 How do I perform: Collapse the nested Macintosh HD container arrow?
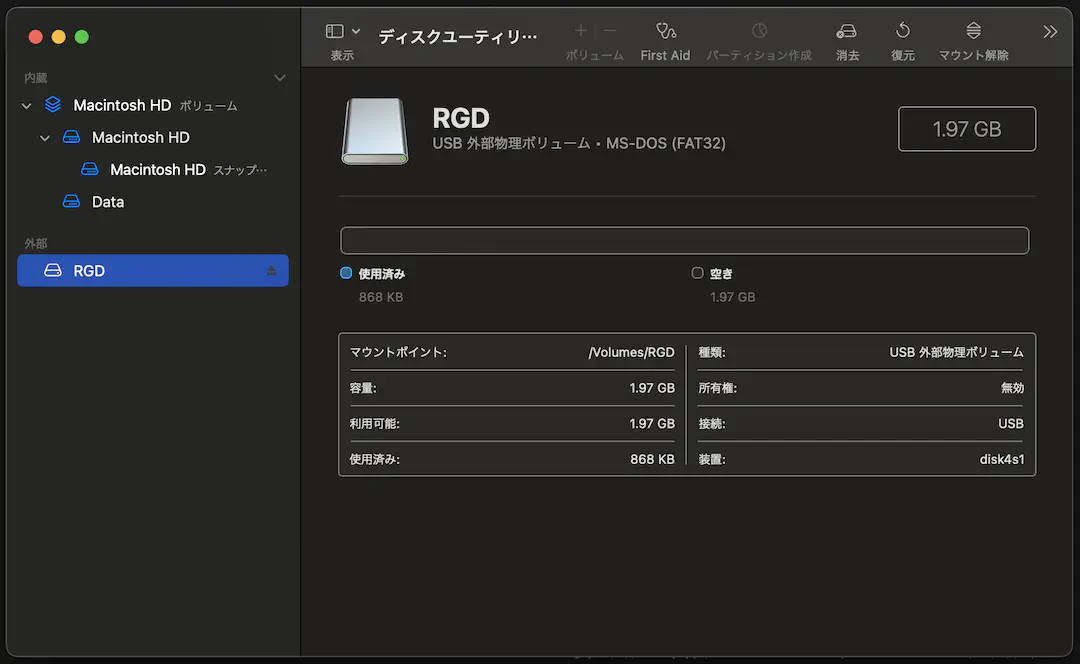click(45, 138)
